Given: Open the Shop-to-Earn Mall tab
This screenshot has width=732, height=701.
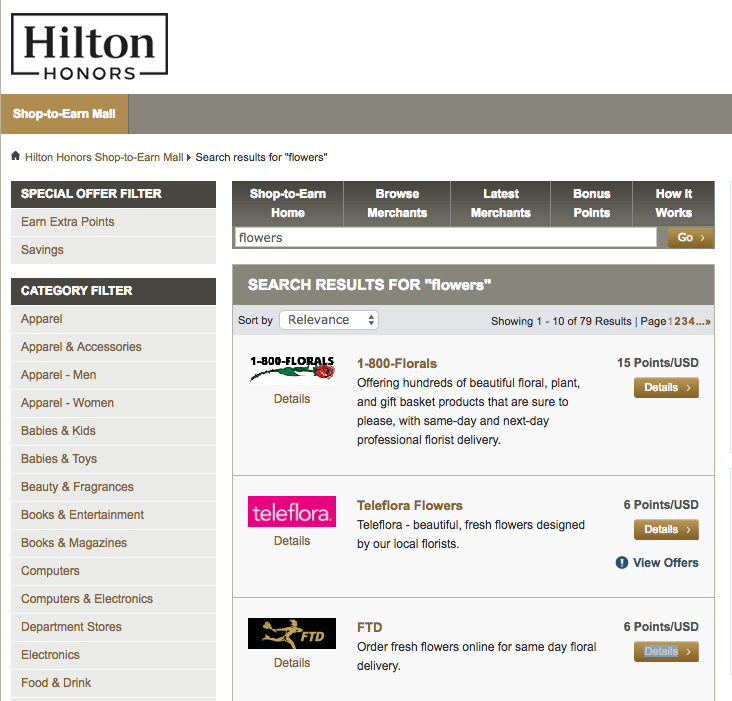Looking at the screenshot, I should coord(64,114).
